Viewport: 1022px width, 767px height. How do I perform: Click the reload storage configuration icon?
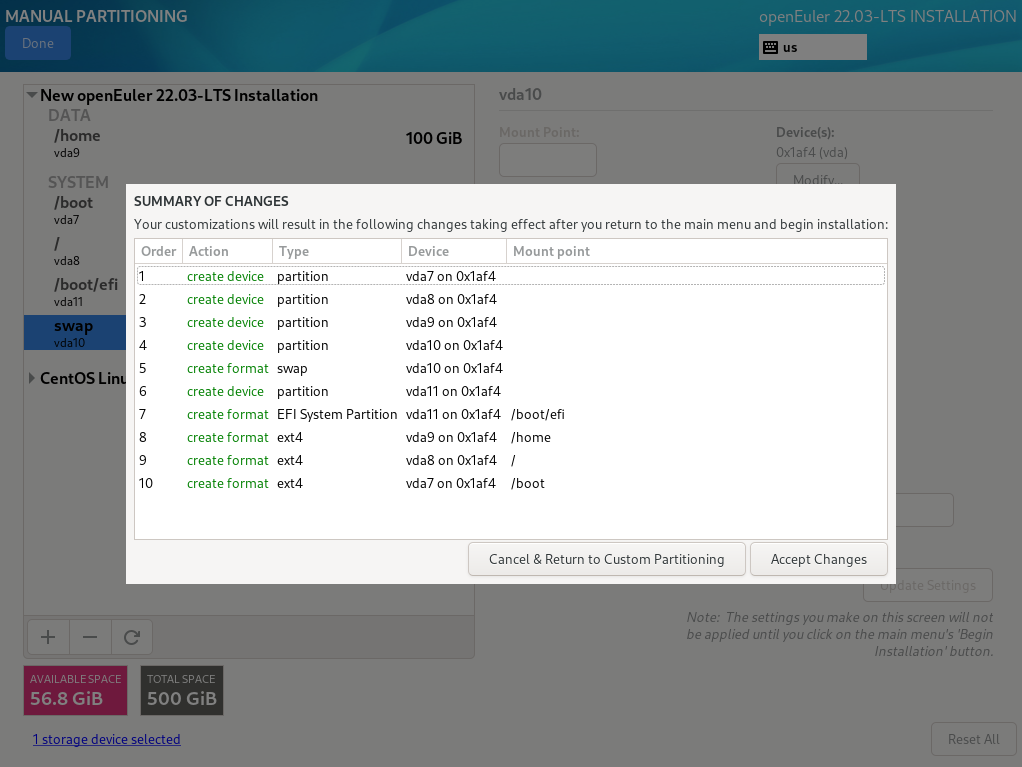(x=132, y=637)
